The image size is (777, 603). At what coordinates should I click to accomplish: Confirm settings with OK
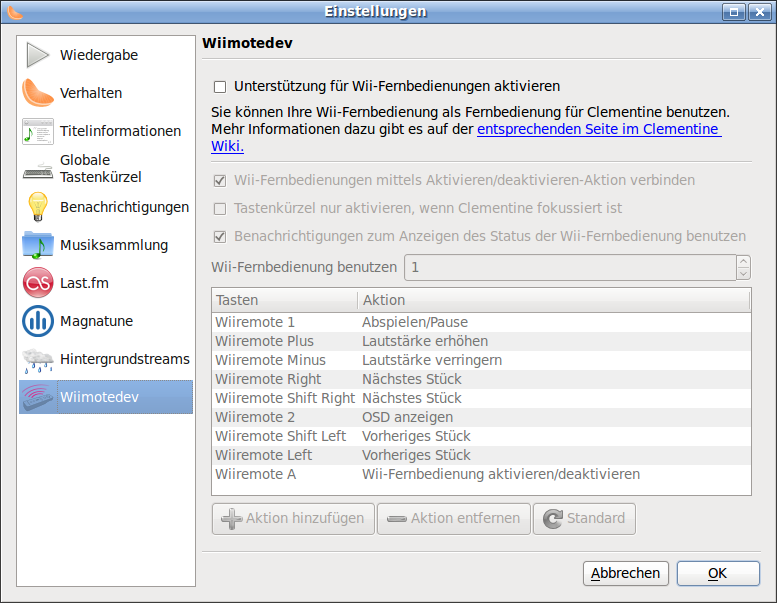718,573
